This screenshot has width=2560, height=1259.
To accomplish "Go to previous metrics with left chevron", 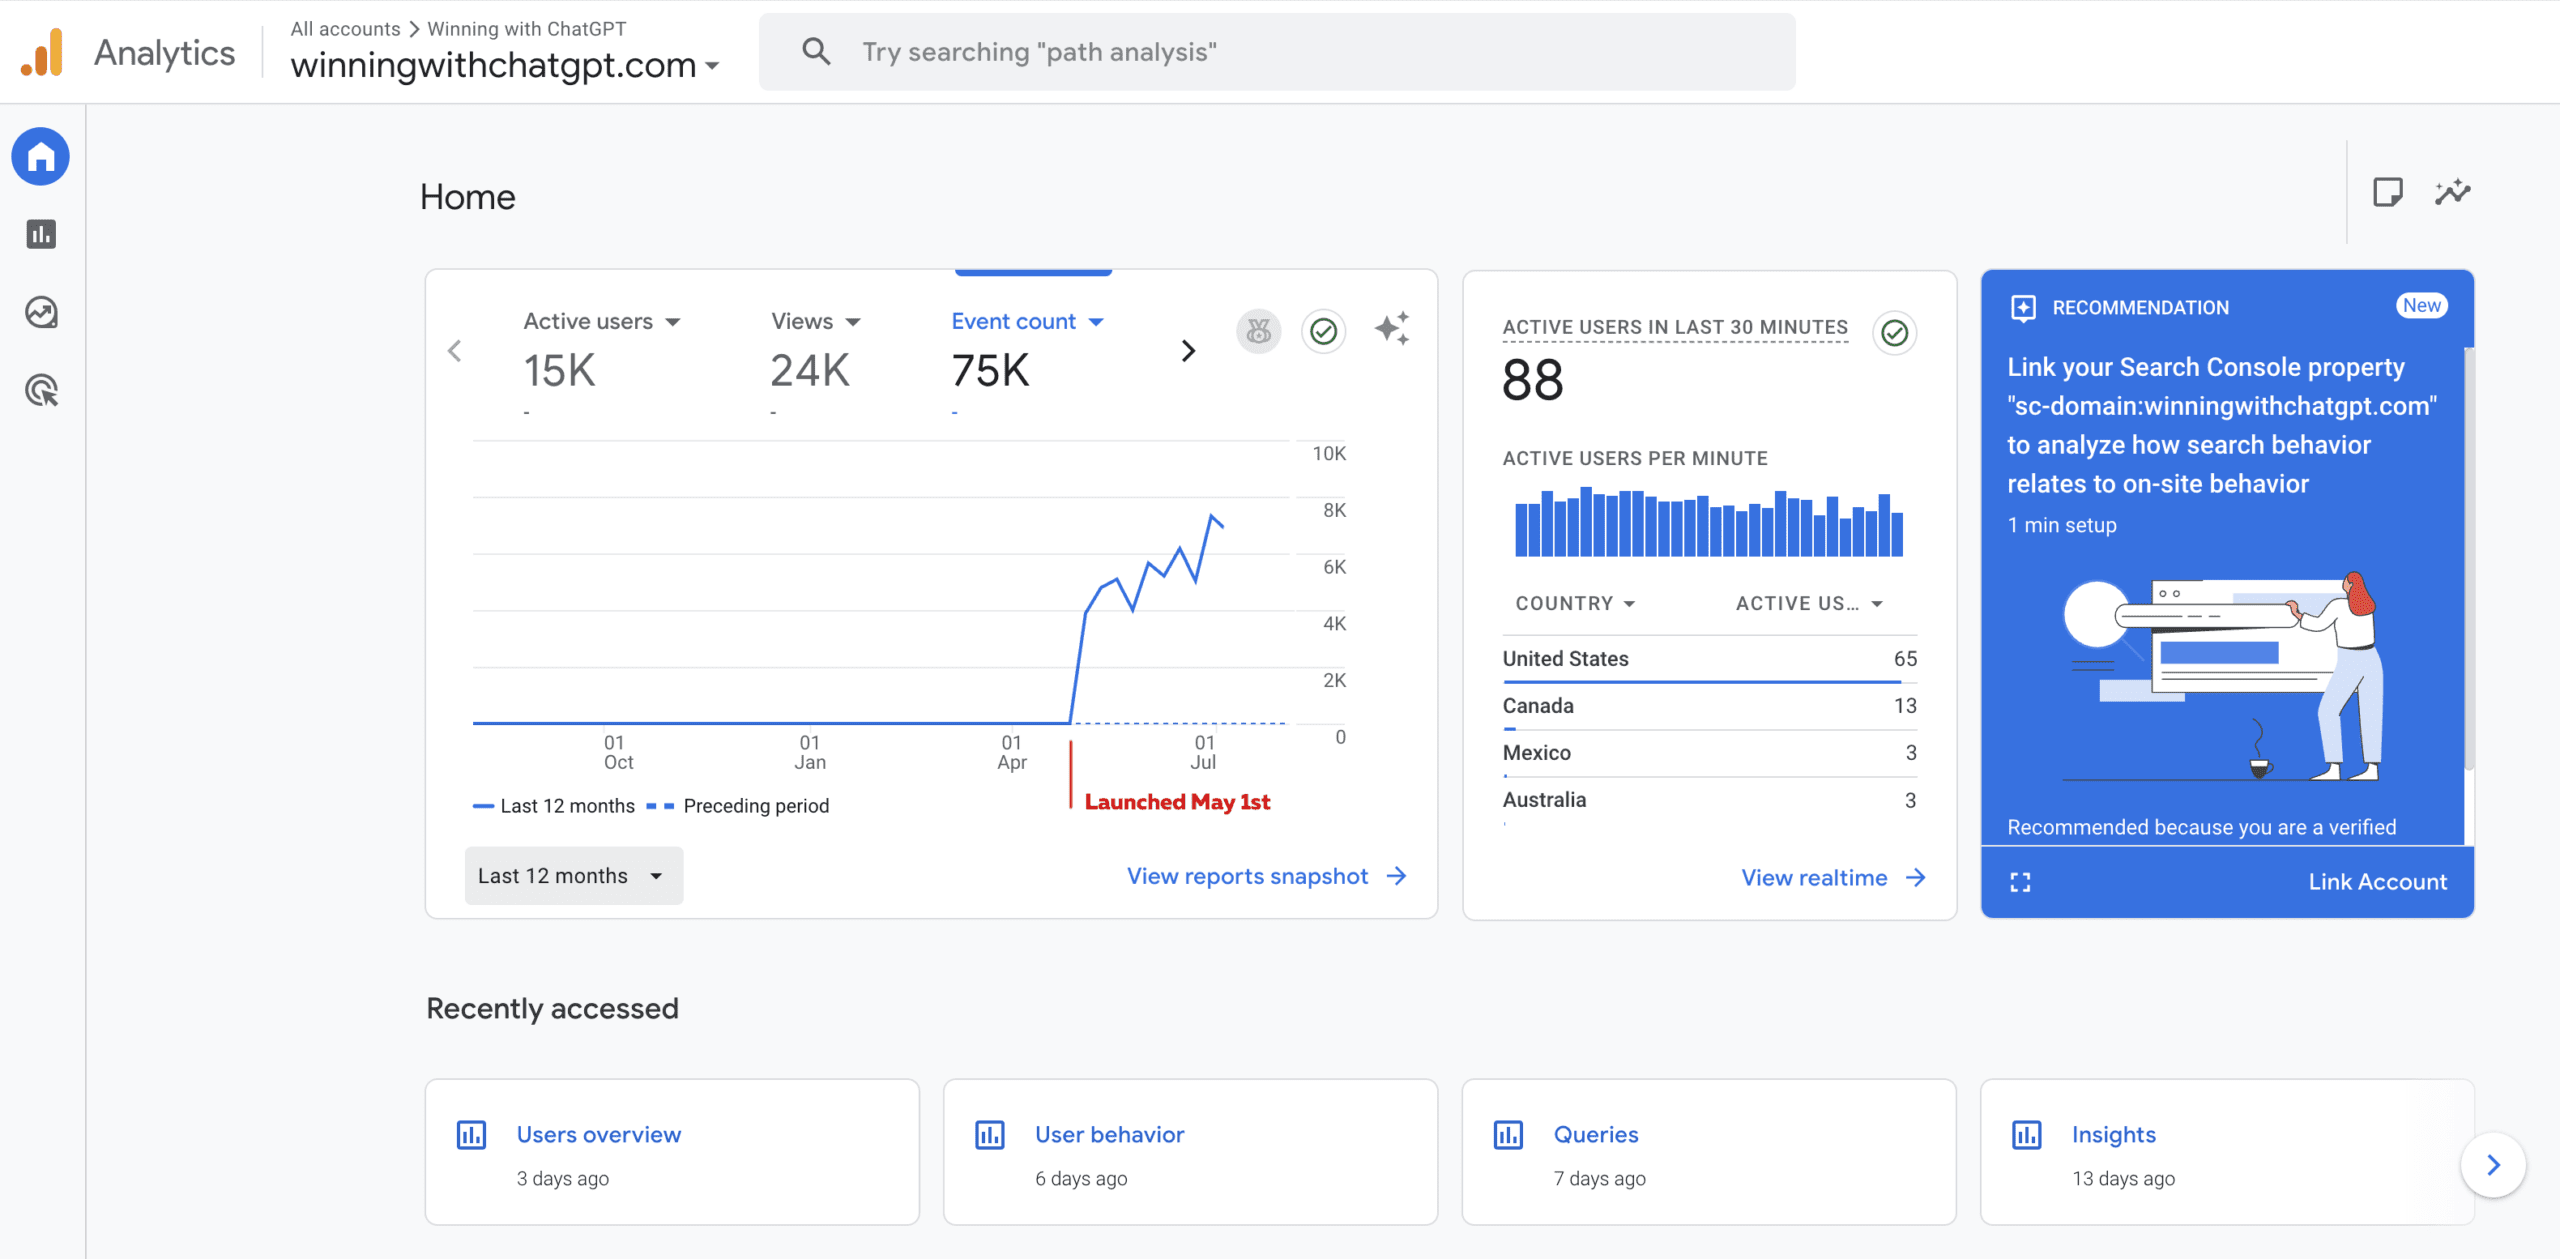I will (x=455, y=351).
